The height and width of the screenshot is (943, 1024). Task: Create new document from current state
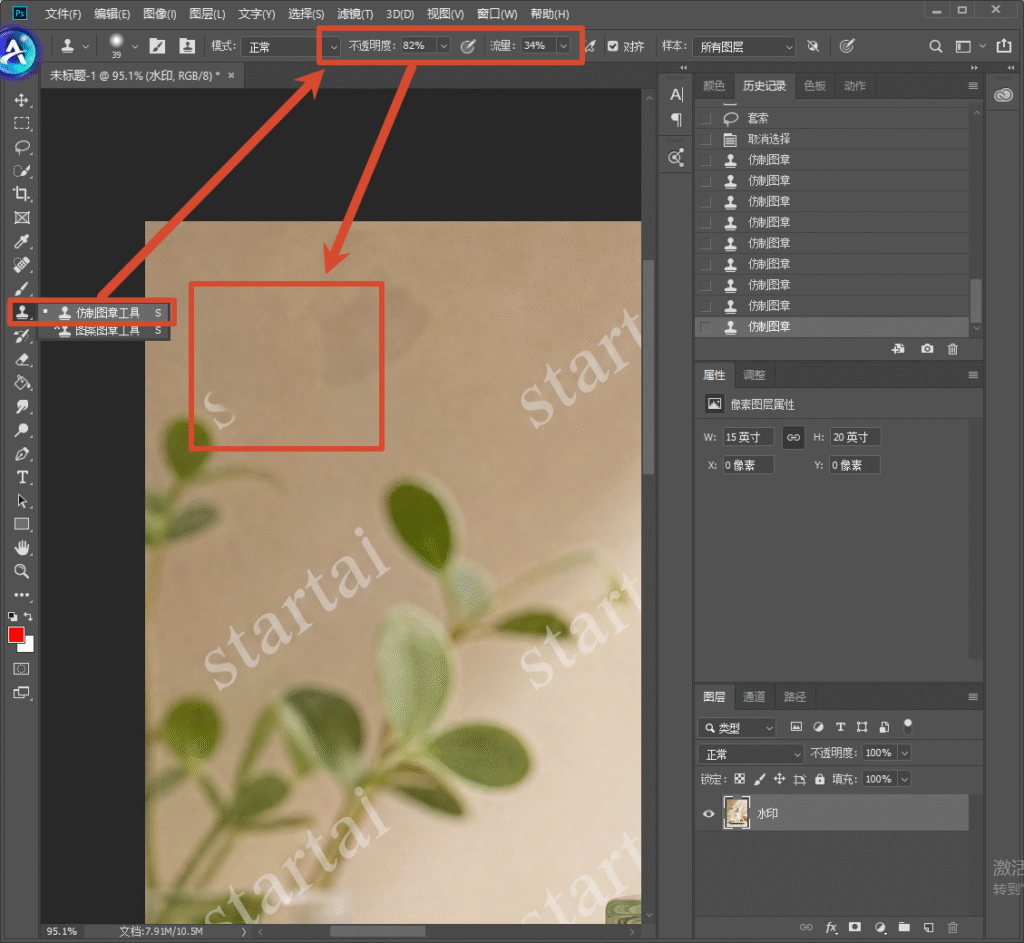click(x=899, y=349)
